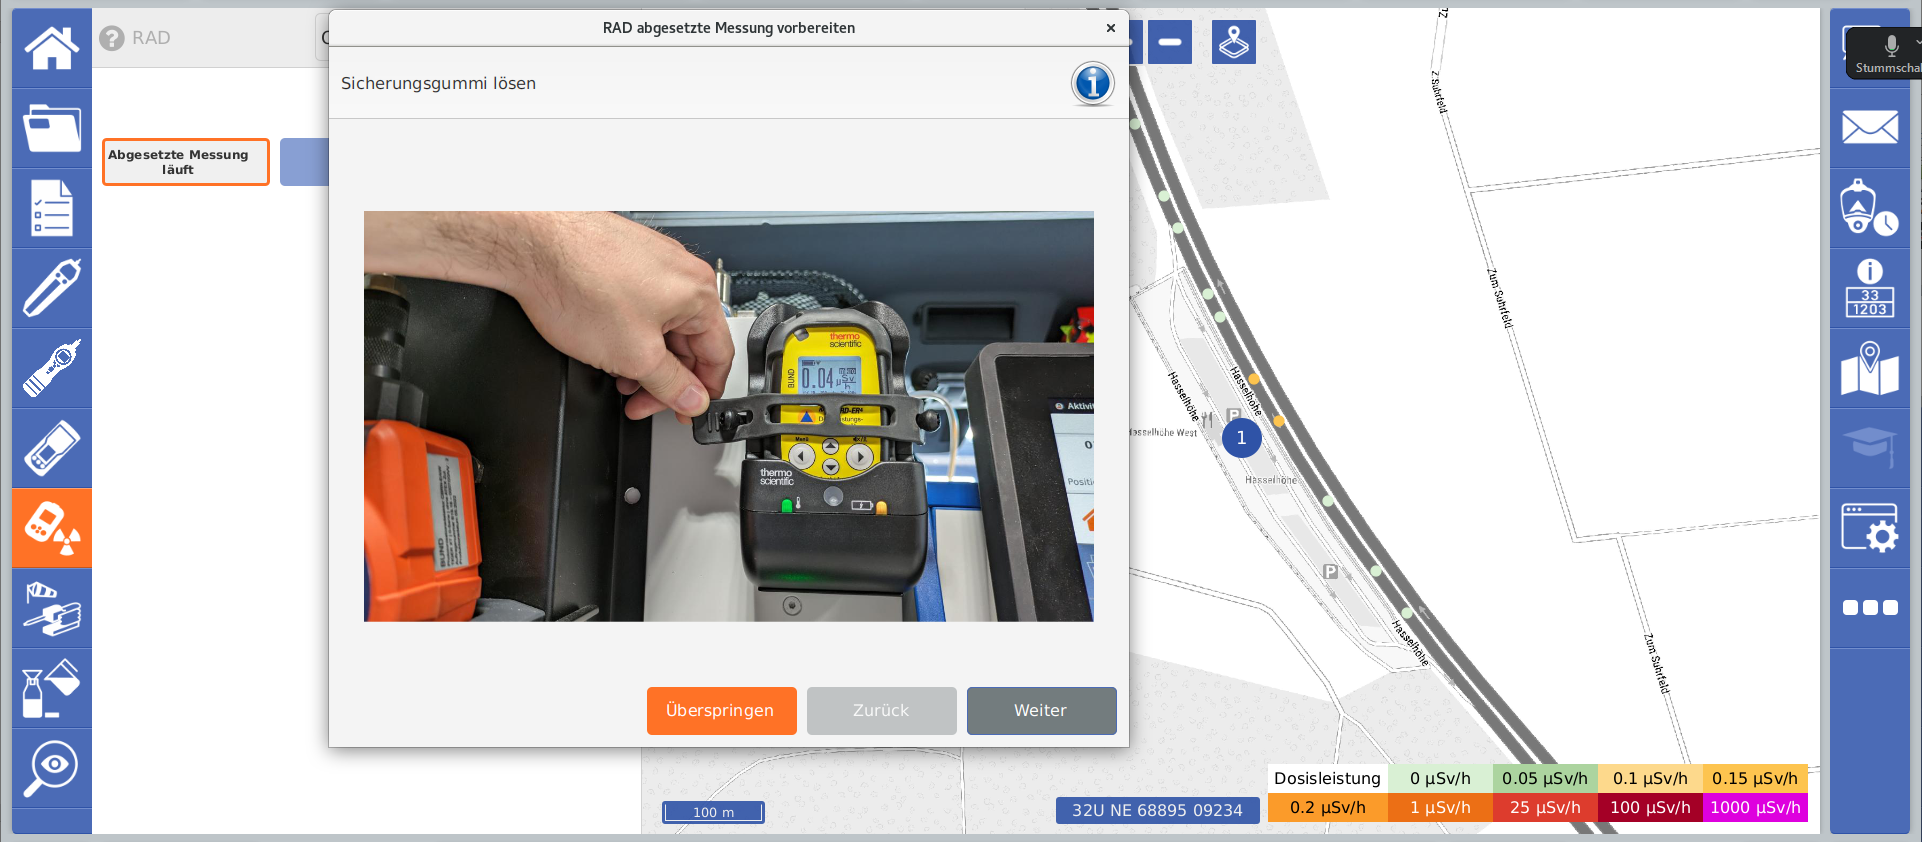
Task: Select the marker pen tool icon
Action: tap(52, 288)
